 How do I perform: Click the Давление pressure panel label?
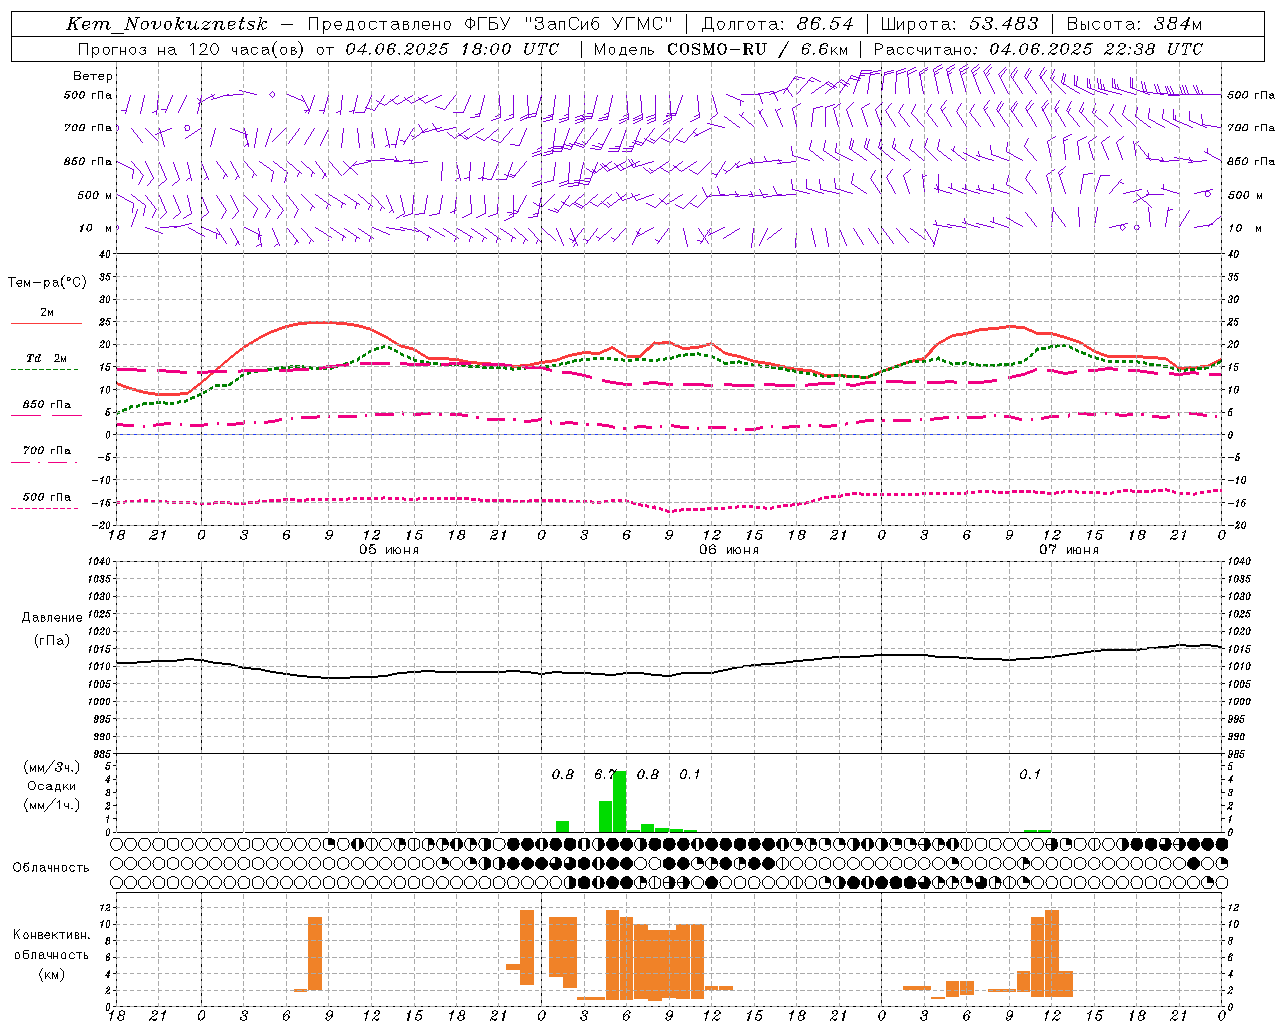coord(52,618)
